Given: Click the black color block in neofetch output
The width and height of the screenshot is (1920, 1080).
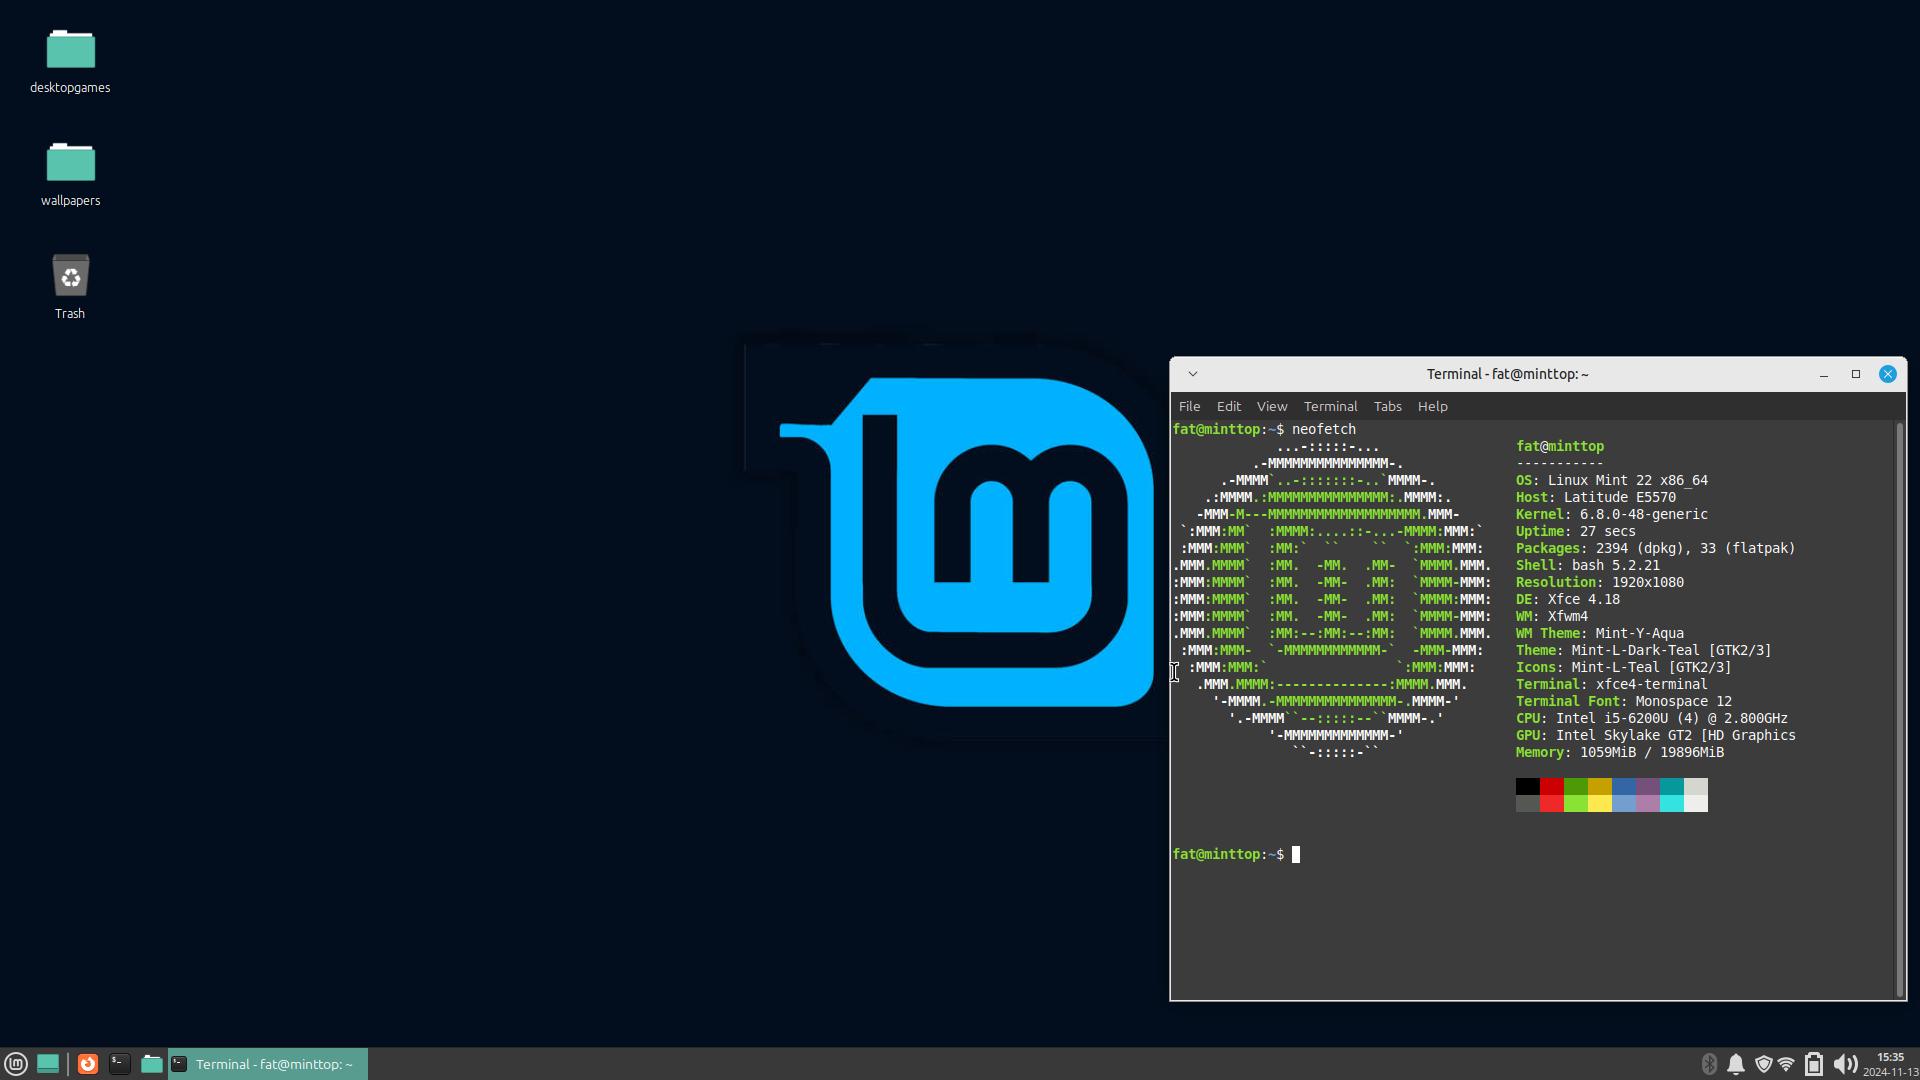Looking at the screenshot, I should coord(1527,786).
